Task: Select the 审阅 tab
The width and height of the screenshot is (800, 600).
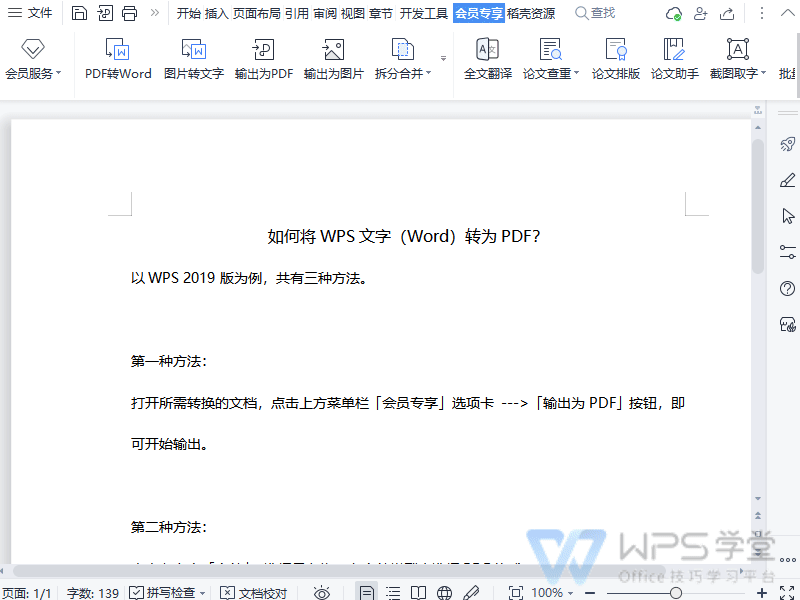Action: (324, 13)
